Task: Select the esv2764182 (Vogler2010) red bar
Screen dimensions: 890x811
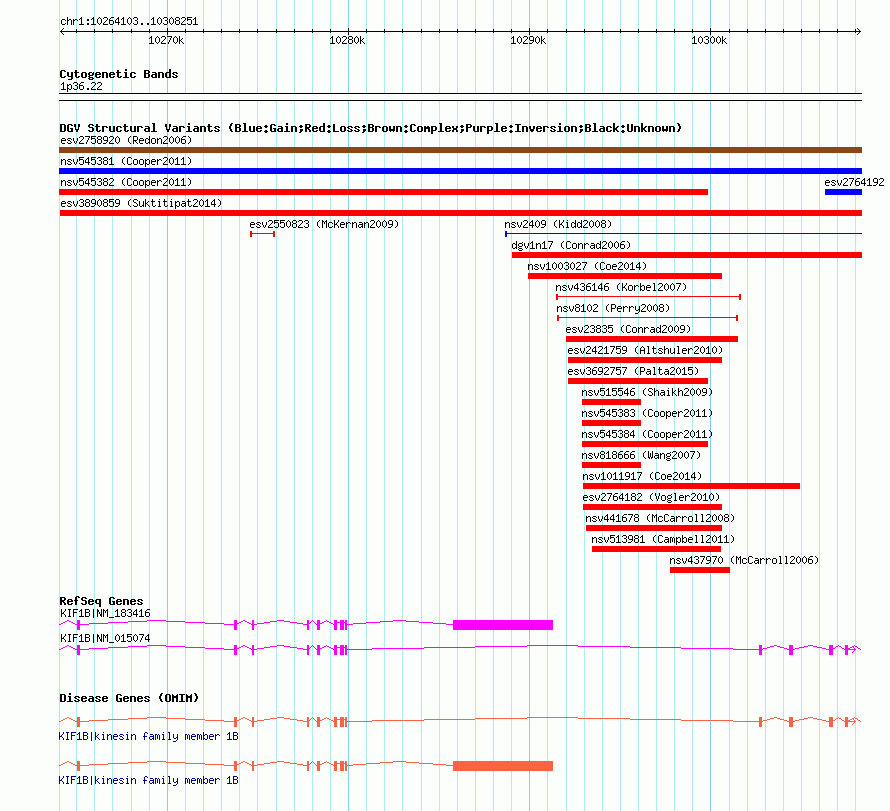Action: tap(652, 507)
